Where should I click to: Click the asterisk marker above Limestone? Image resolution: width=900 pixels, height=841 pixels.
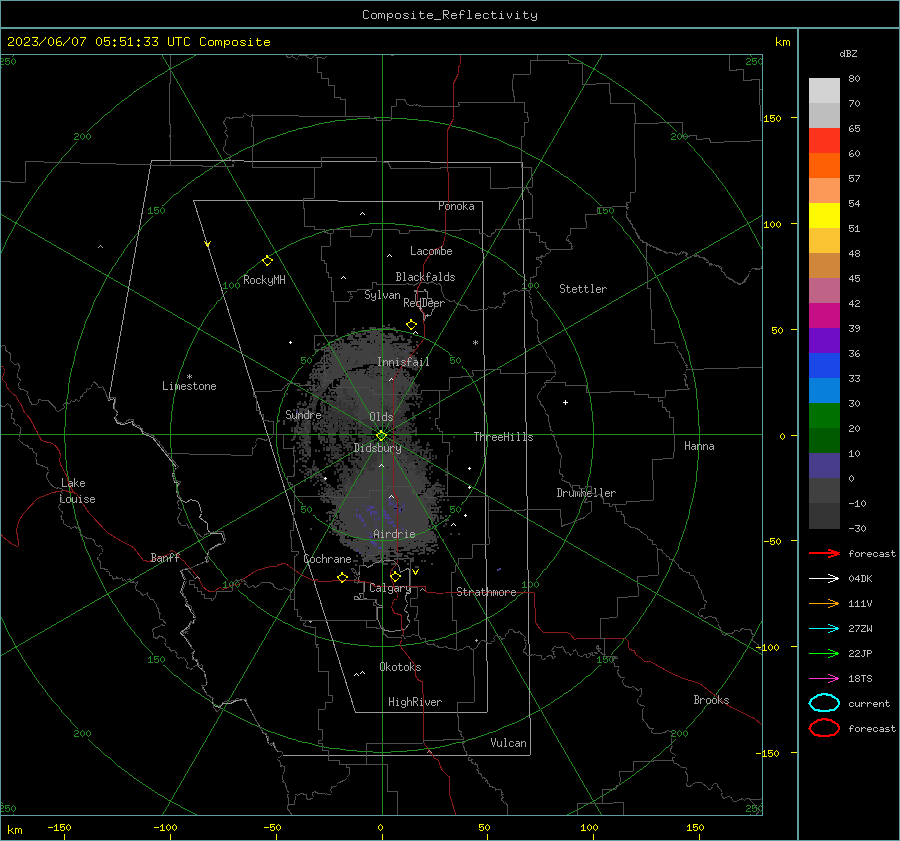(189, 377)
